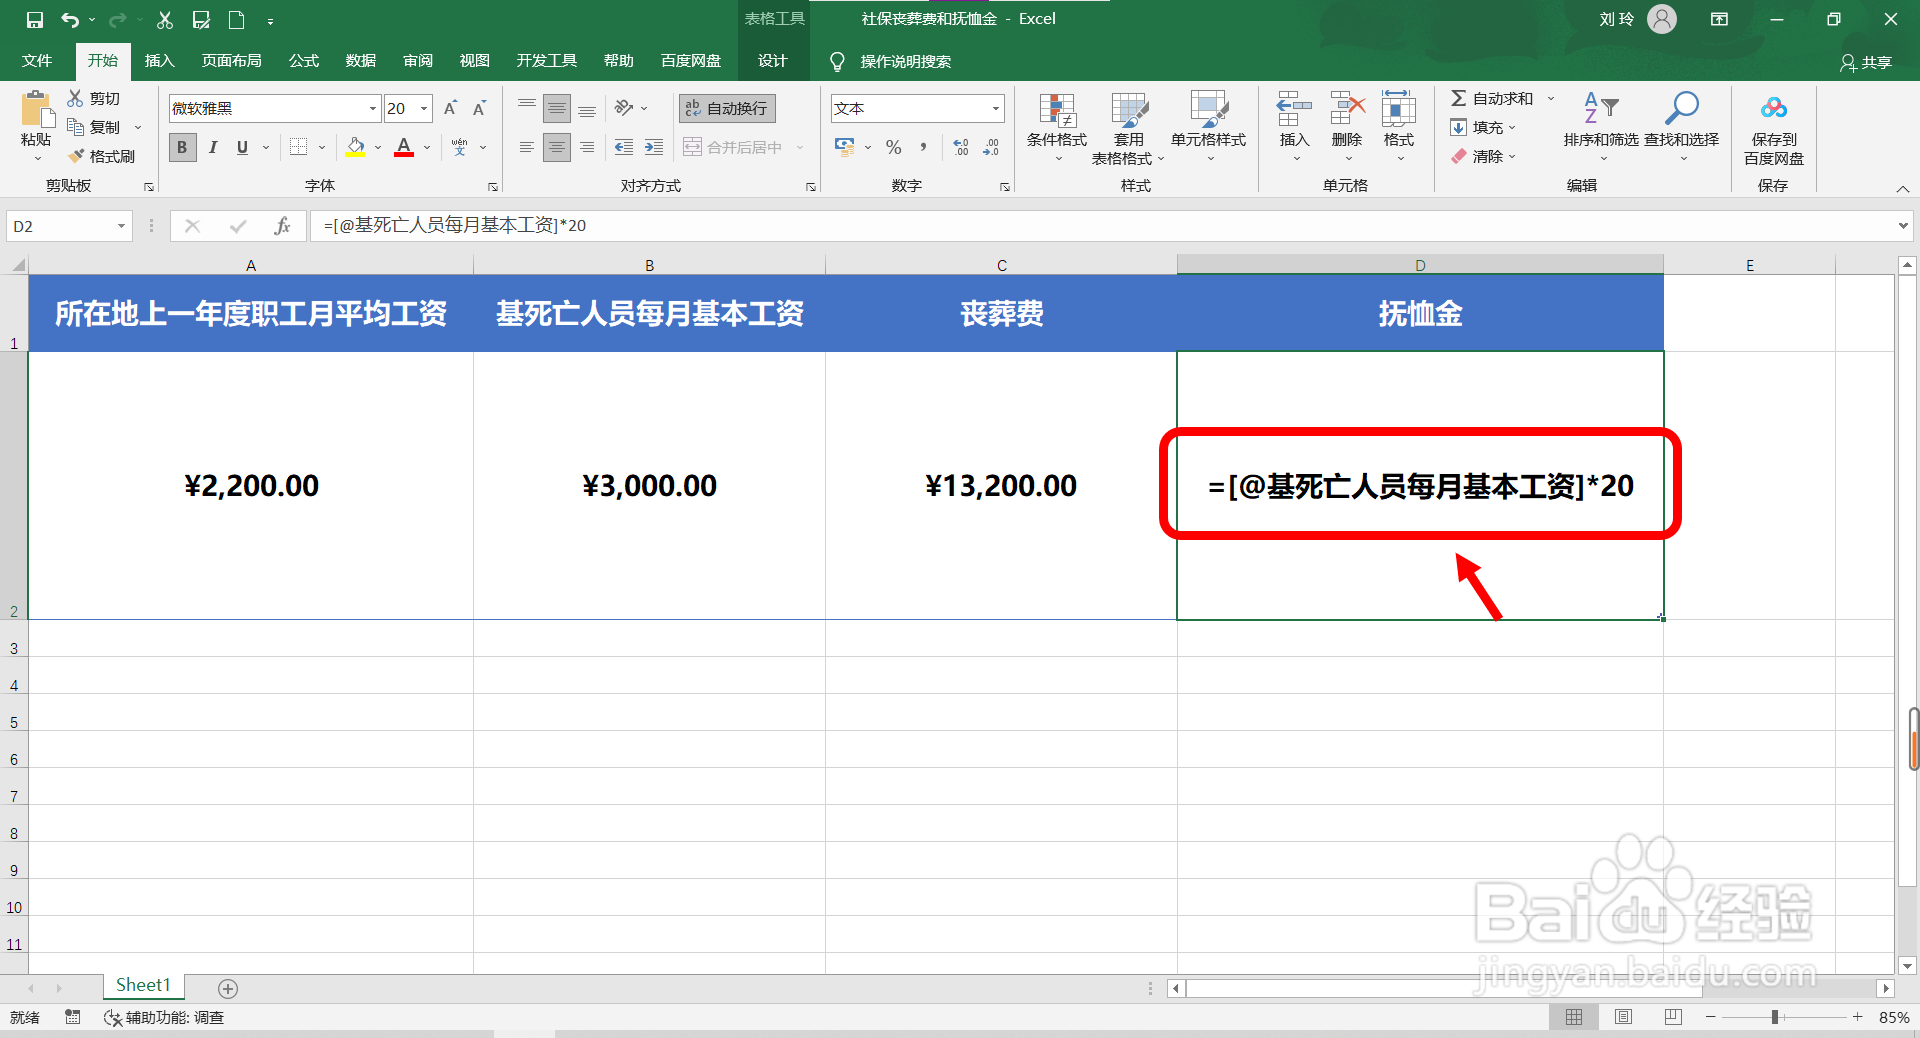The height and width of the screenshot is (1038, 1920).
Task: Click the 共享 button
Action: click(1868, 61)
